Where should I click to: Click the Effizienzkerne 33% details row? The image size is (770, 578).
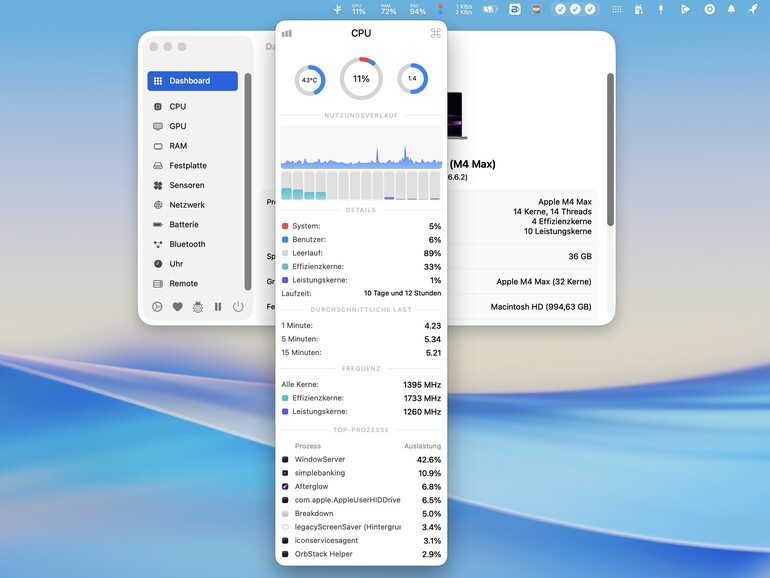pyautogui.click(x=361, y=267)
